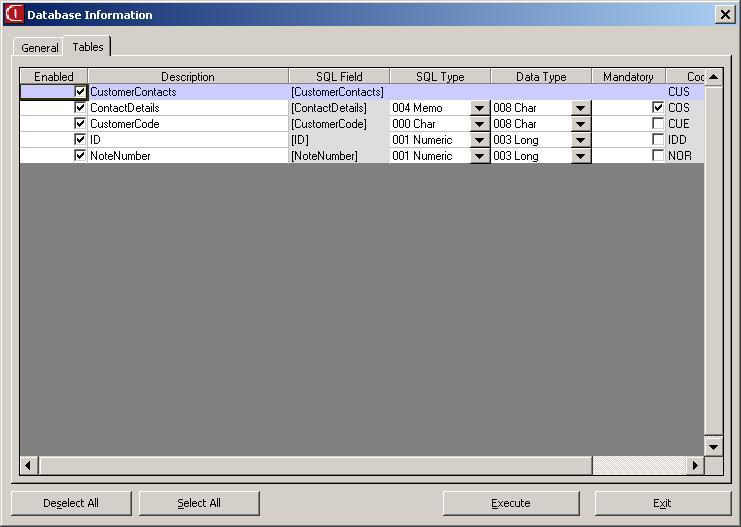Click the Description column header
Image resolution: width=741 pixels, height=527 pixels.
click(188, 77)
